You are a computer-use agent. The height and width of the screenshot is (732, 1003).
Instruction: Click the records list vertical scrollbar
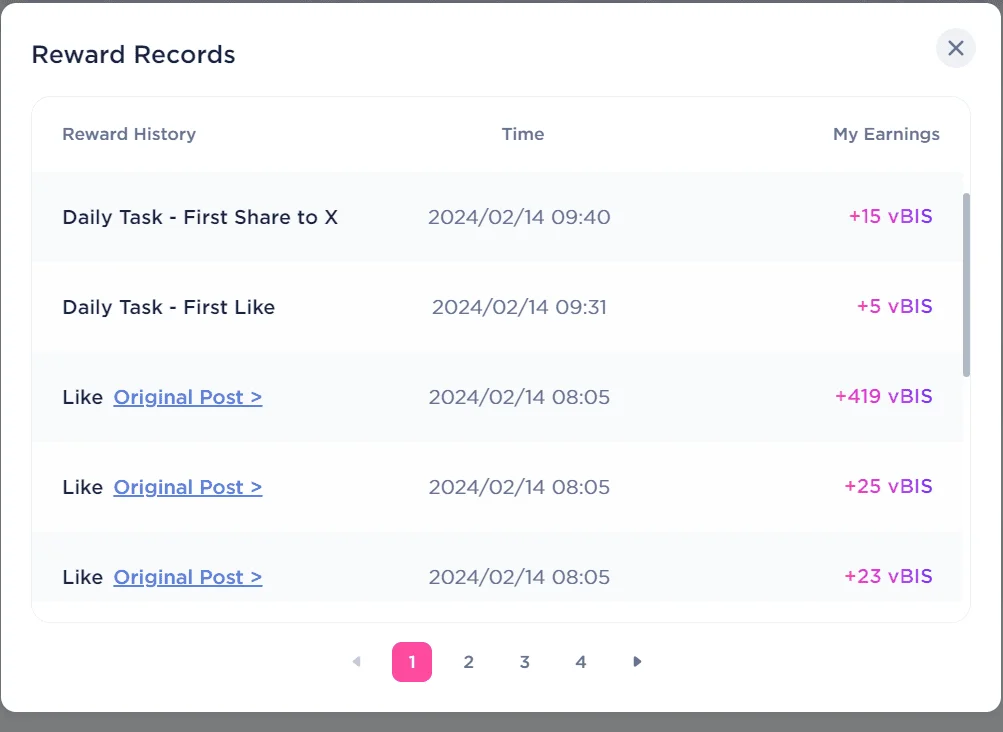966,285
